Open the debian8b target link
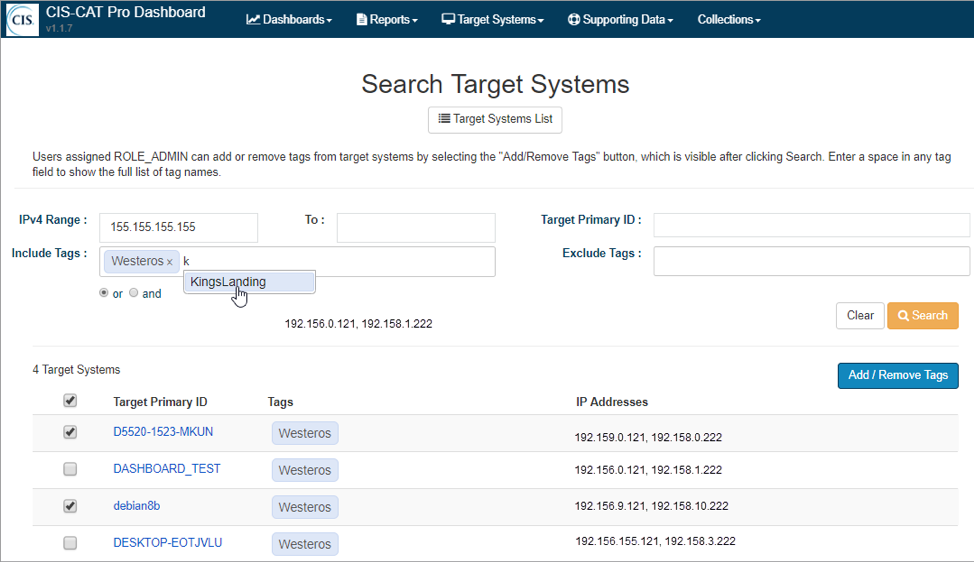The width and height of the screenshot is (974, 562). (x=137, y=505)
